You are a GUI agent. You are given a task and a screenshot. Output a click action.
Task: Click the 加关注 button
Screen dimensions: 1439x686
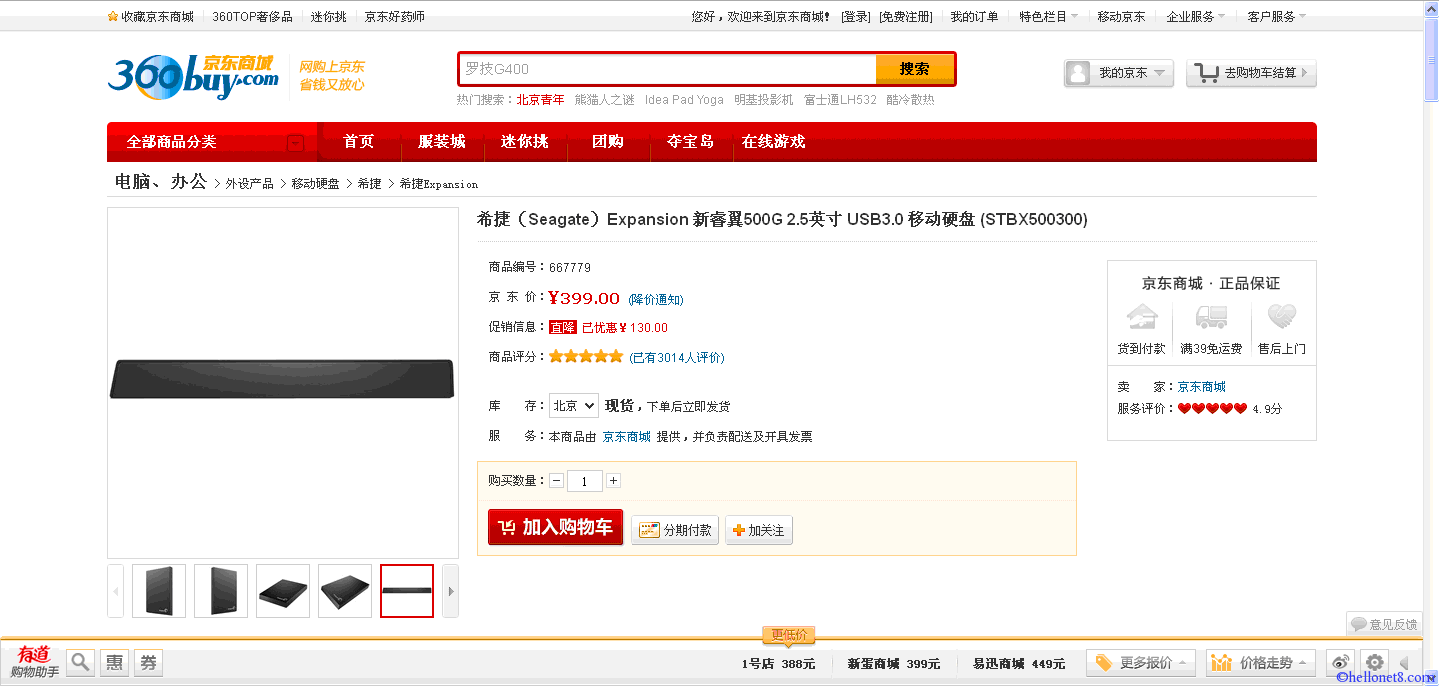759,530
